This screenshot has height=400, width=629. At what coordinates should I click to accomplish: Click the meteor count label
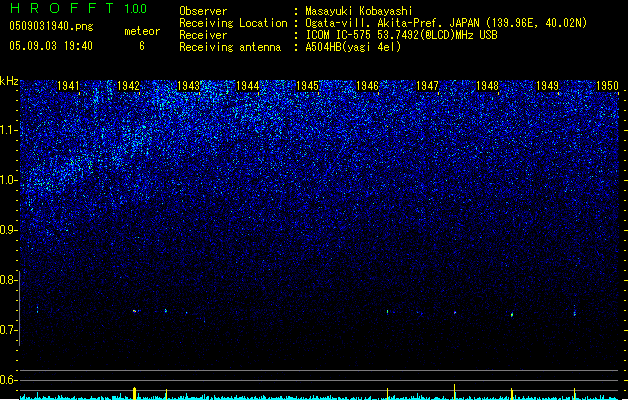click(142, 31)
